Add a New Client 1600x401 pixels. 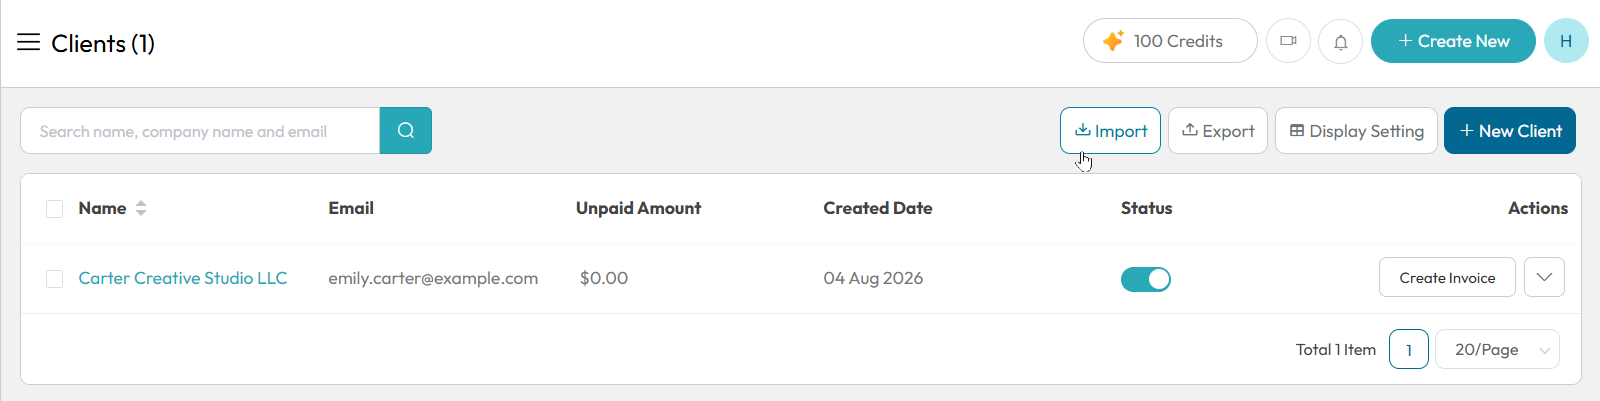point(1510,131)
